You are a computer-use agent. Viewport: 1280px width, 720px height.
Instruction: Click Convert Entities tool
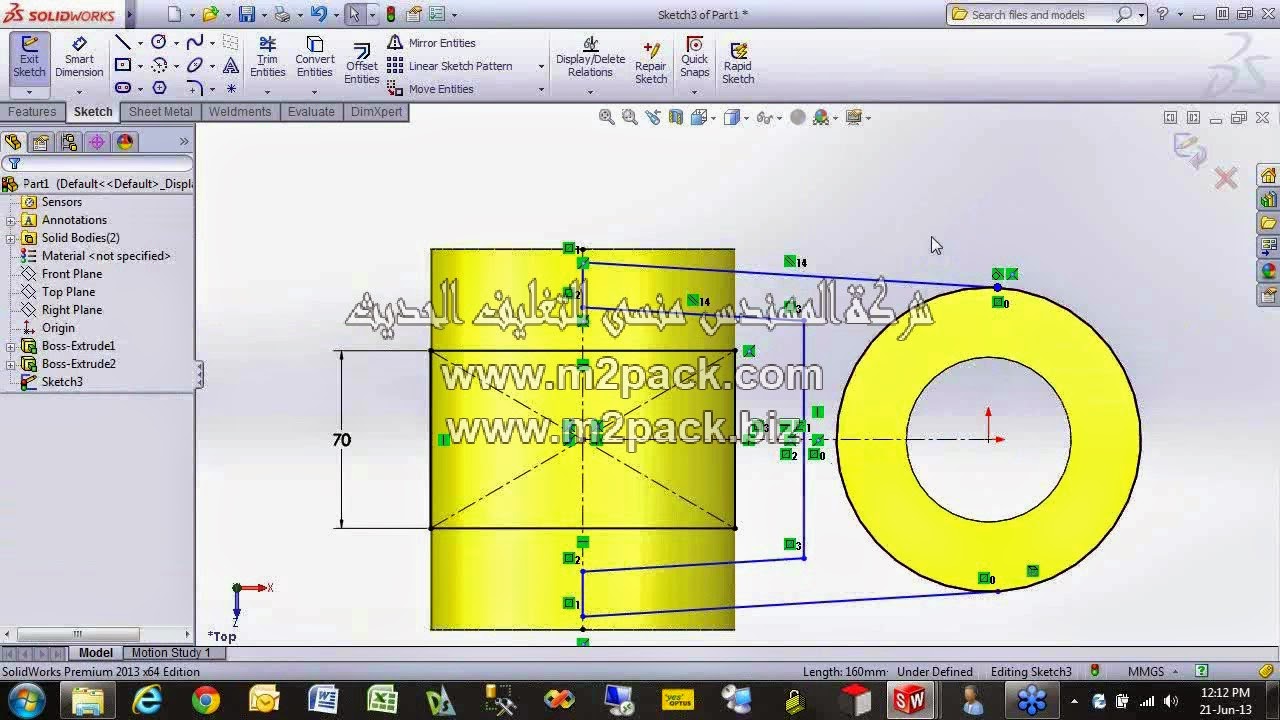314,58
